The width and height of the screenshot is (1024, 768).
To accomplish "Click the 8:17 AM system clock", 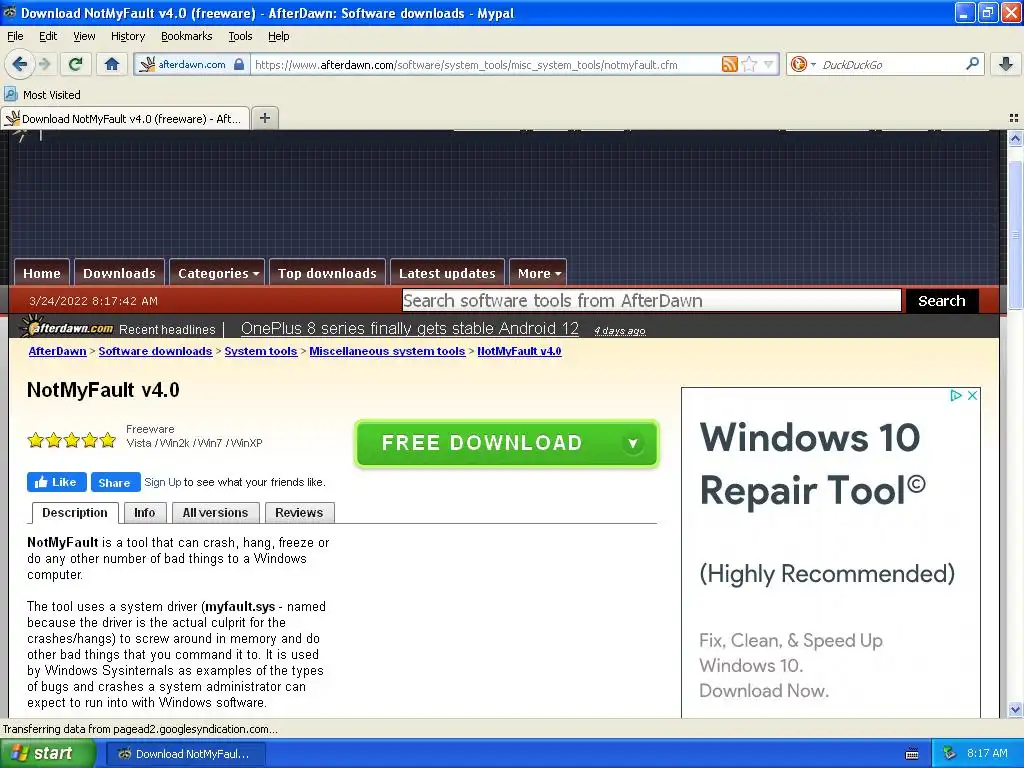I will pyautogui.click(x=987, y=754).
